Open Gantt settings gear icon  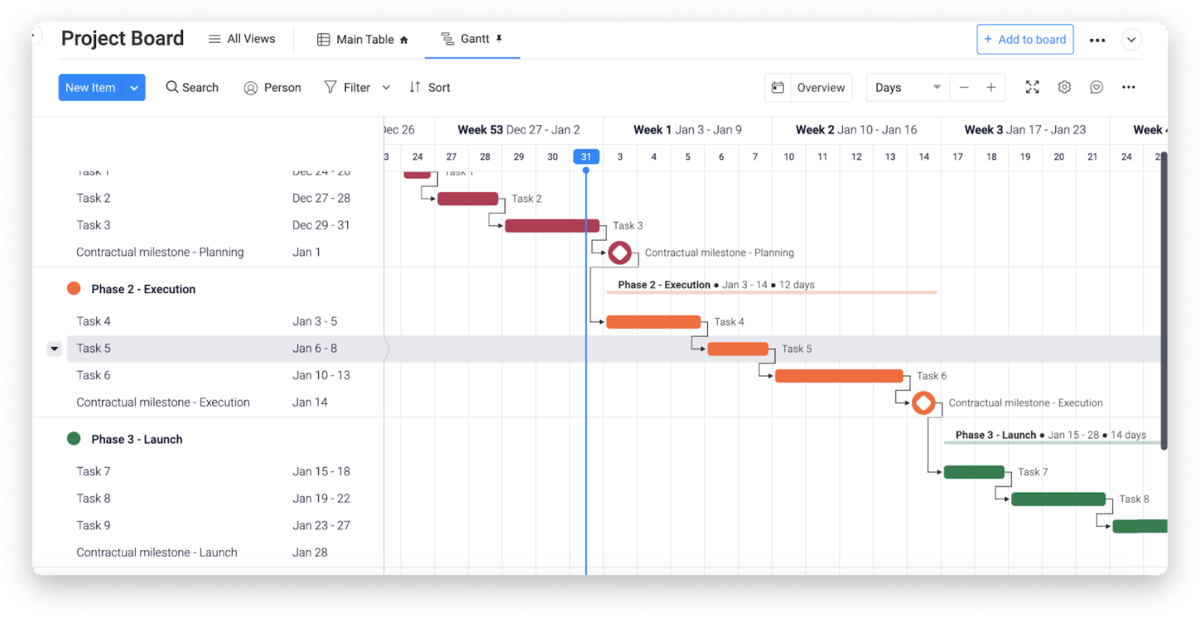tap(1064, 88)
